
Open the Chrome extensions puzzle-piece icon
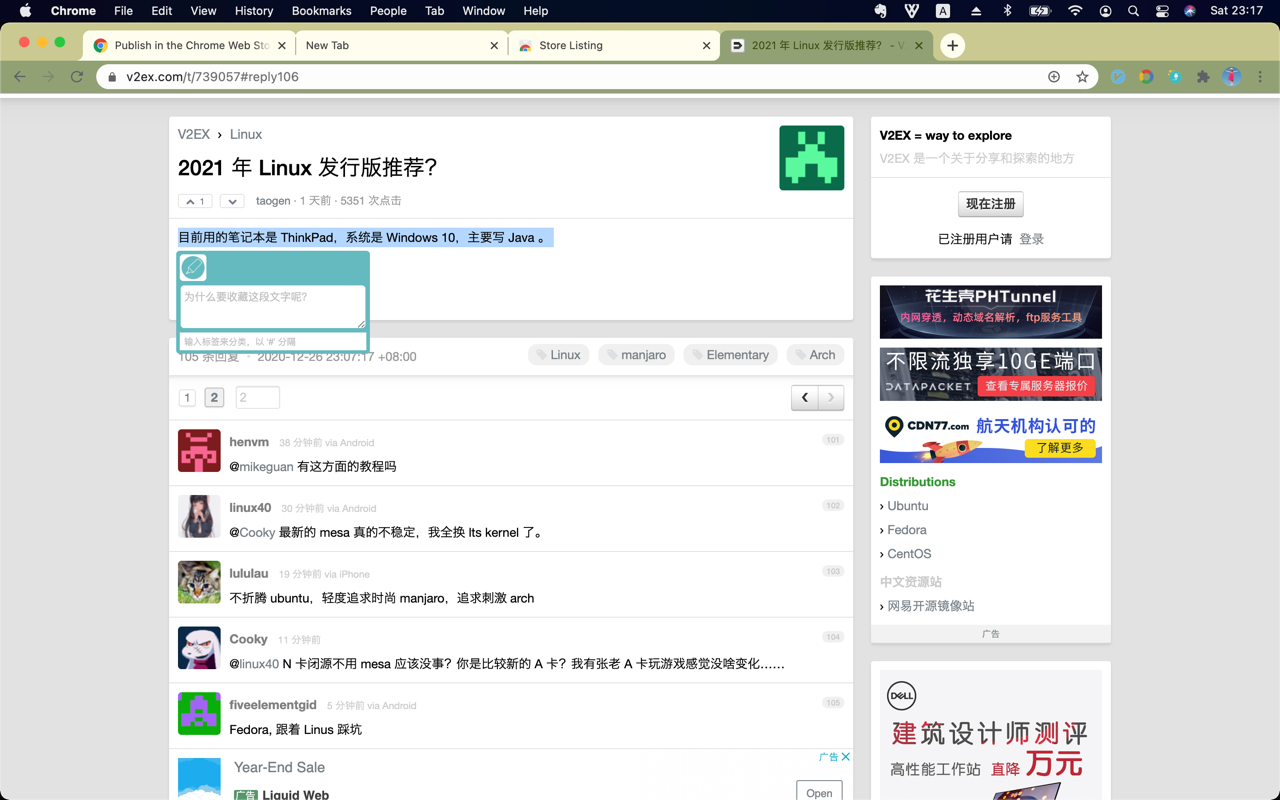pos(1203,76)
